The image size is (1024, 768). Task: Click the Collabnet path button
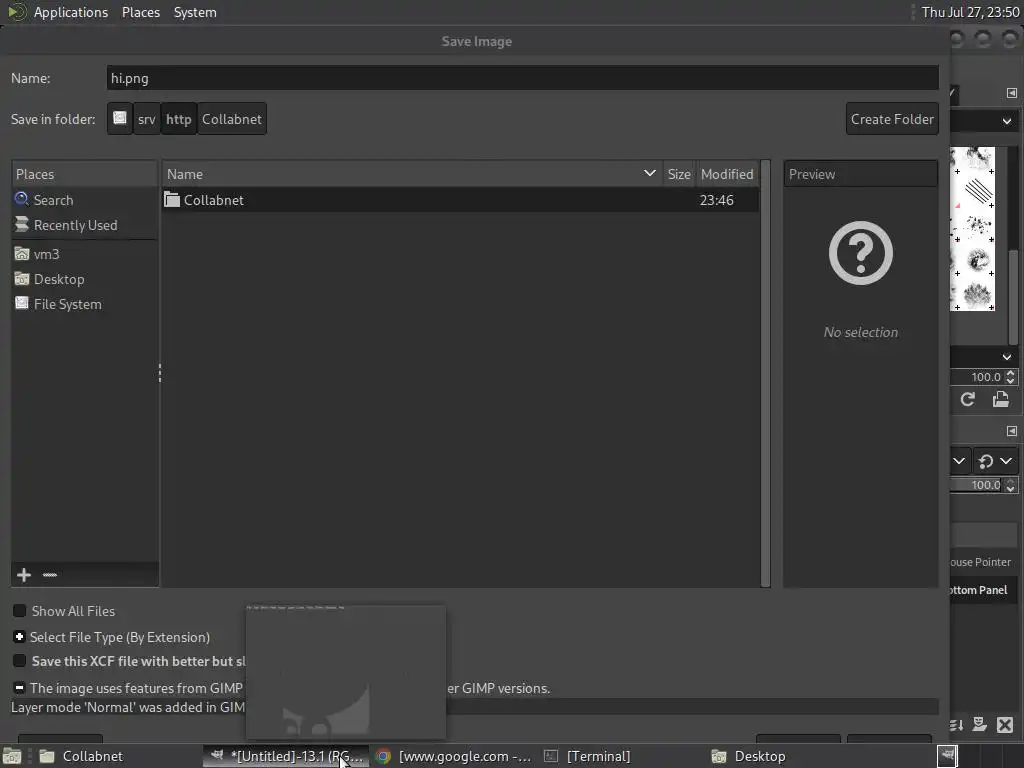232,119
